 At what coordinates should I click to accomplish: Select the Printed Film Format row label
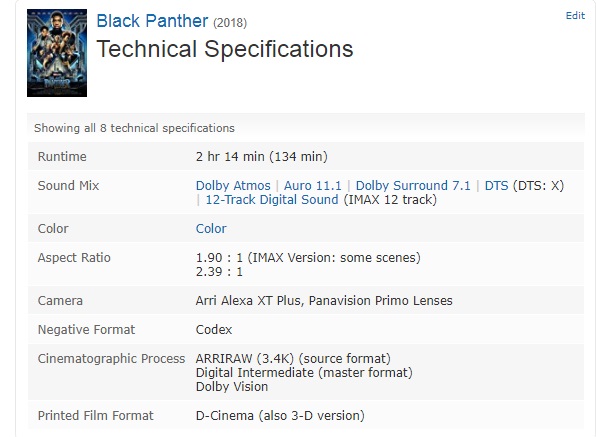coord(95,415)
